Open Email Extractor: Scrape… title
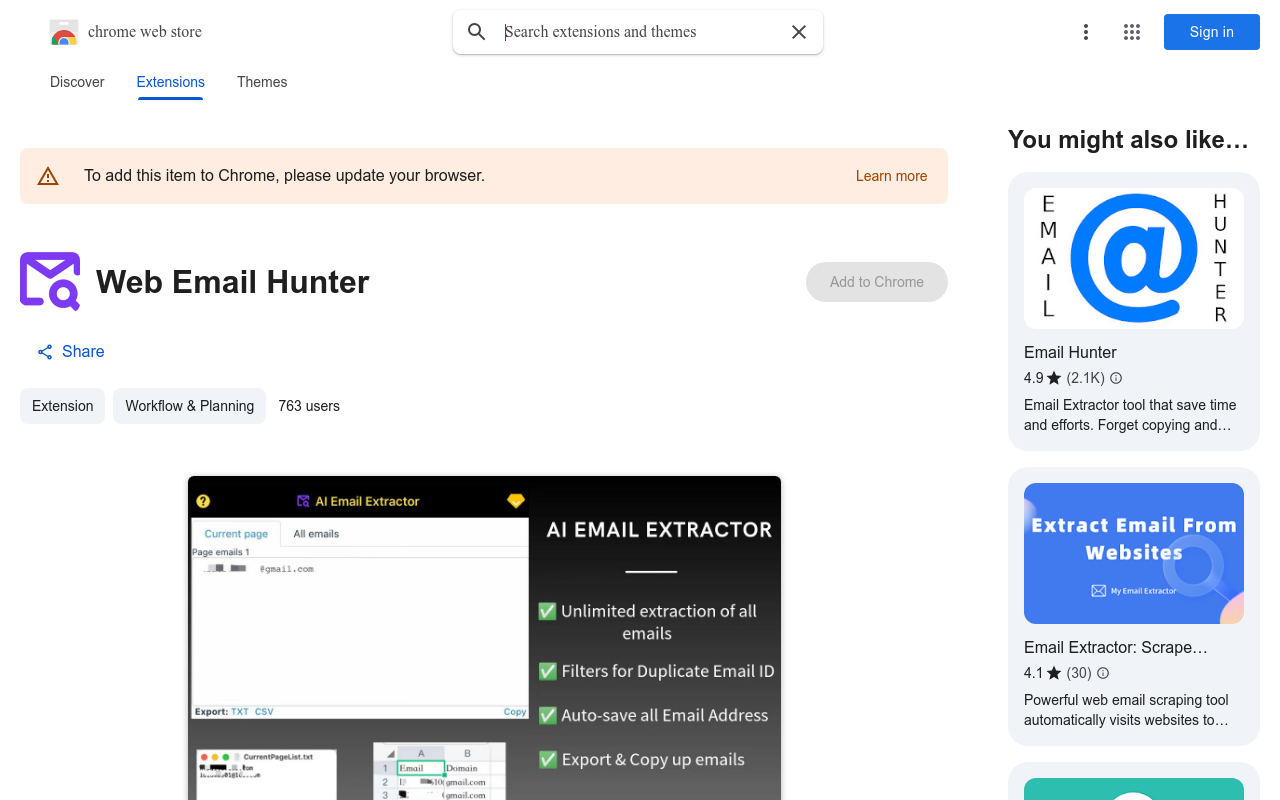 (1116, 647)
